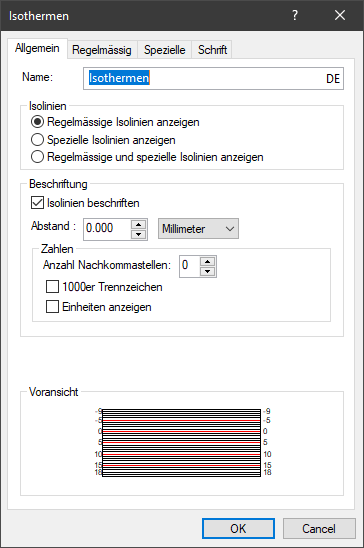Click the Name text field
This screenshot has width=364, height=548.
(x=213, y=78)
